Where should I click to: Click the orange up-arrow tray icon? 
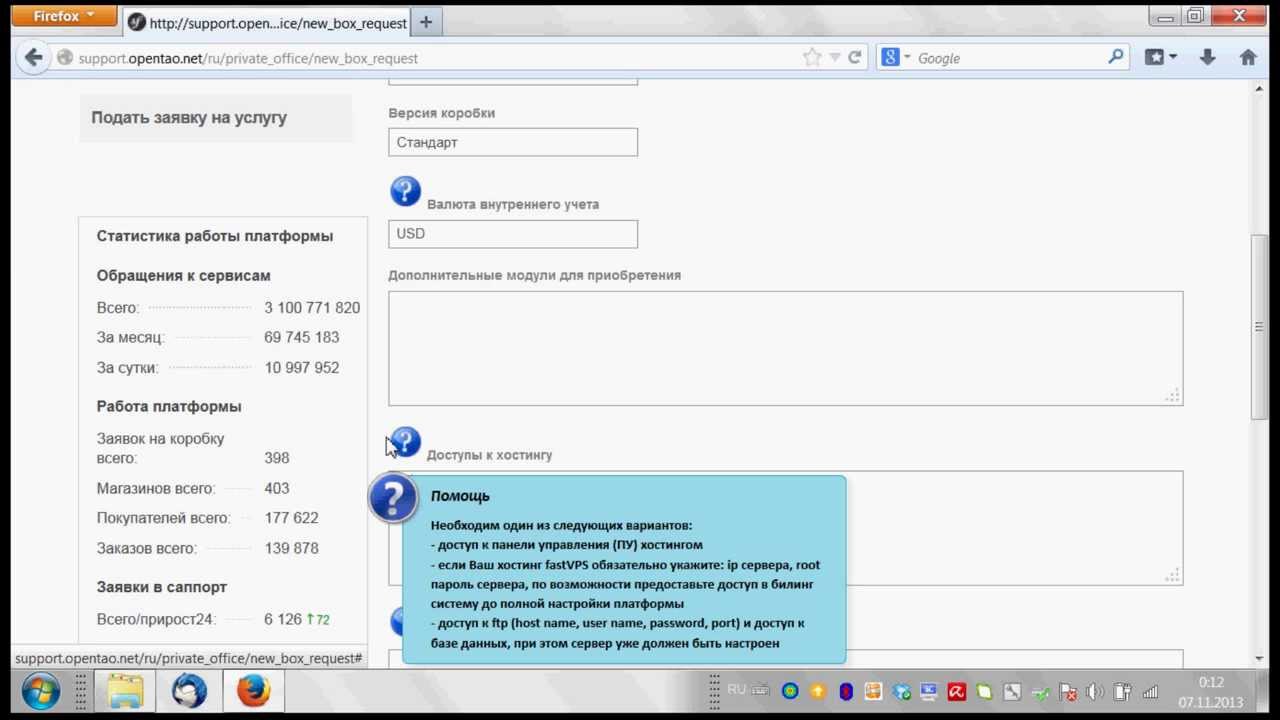[818, 691]
